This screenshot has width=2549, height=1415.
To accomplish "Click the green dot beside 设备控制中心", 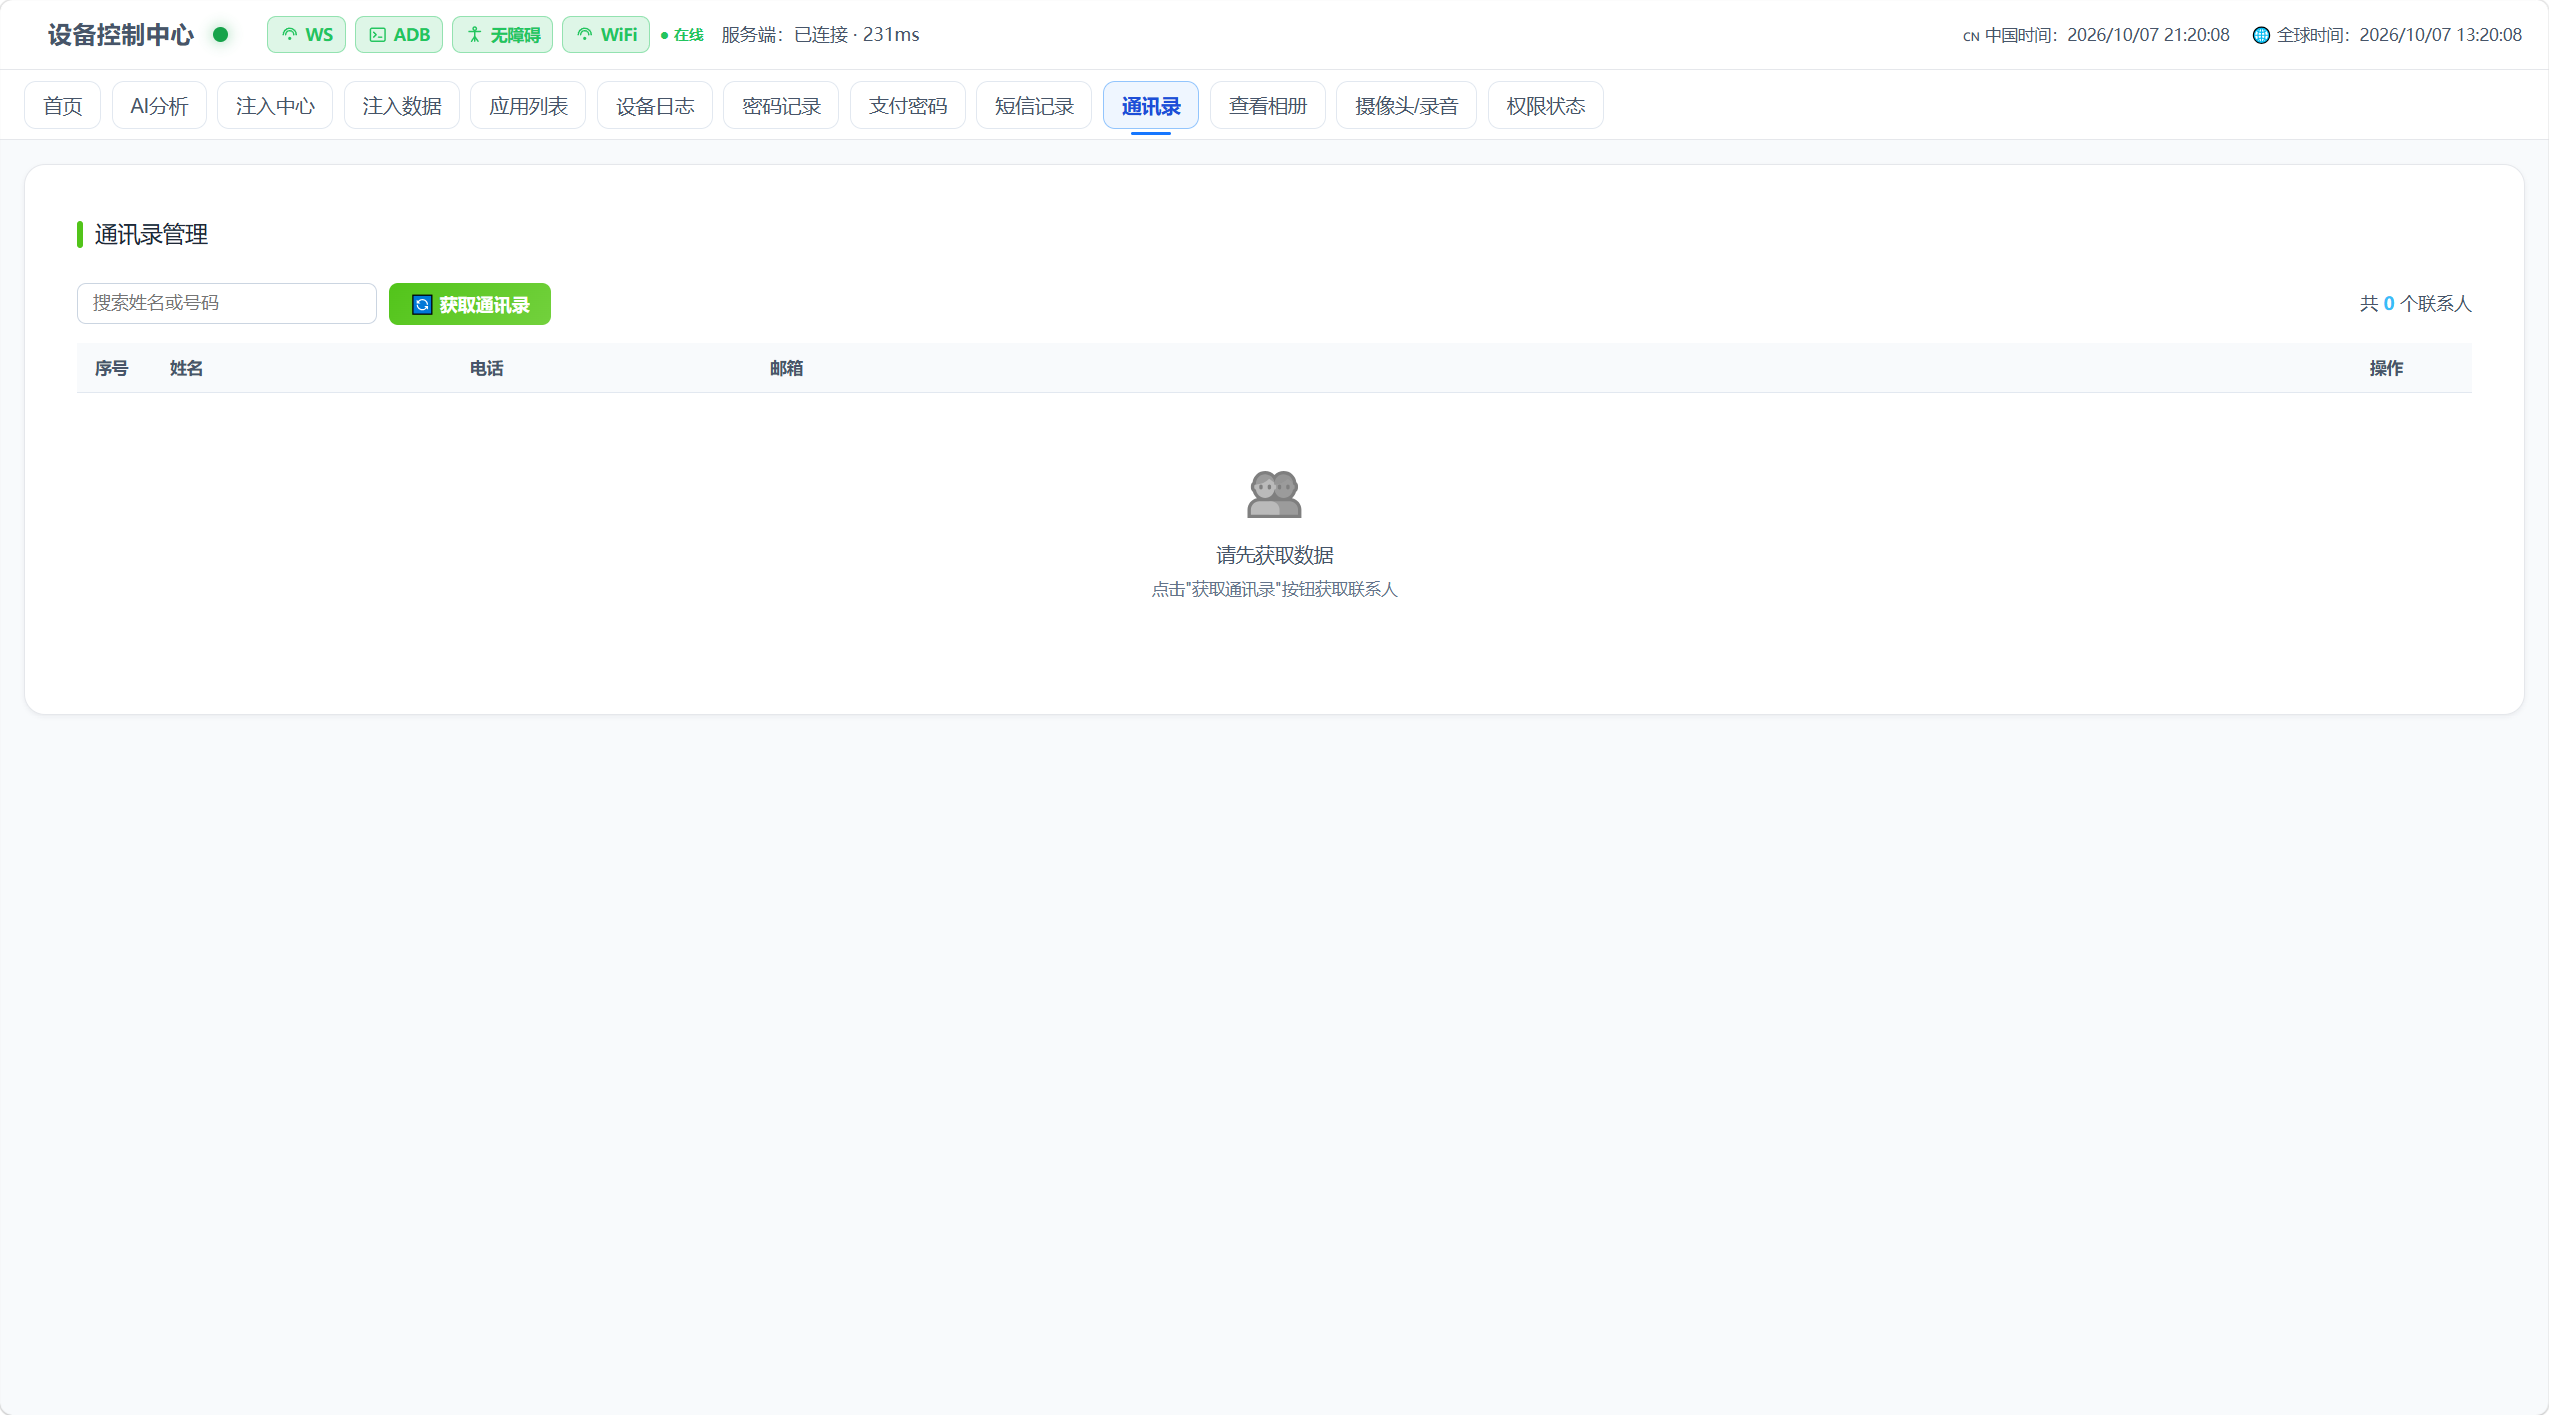I will coord(221,35).
